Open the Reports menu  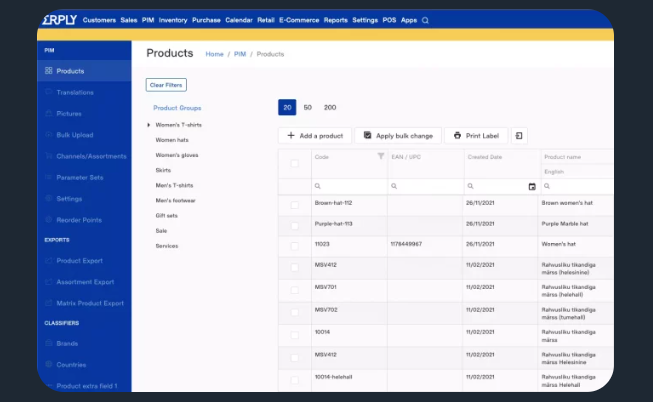(x=336, y=20)
